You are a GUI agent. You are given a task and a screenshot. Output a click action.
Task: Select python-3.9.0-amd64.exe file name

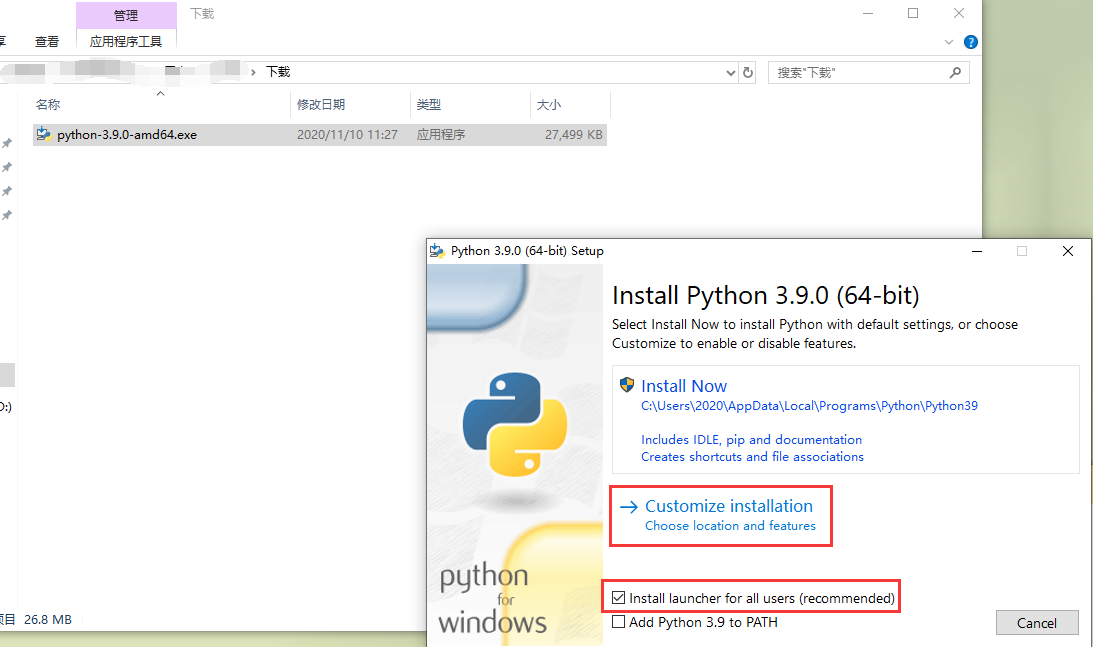127,135
